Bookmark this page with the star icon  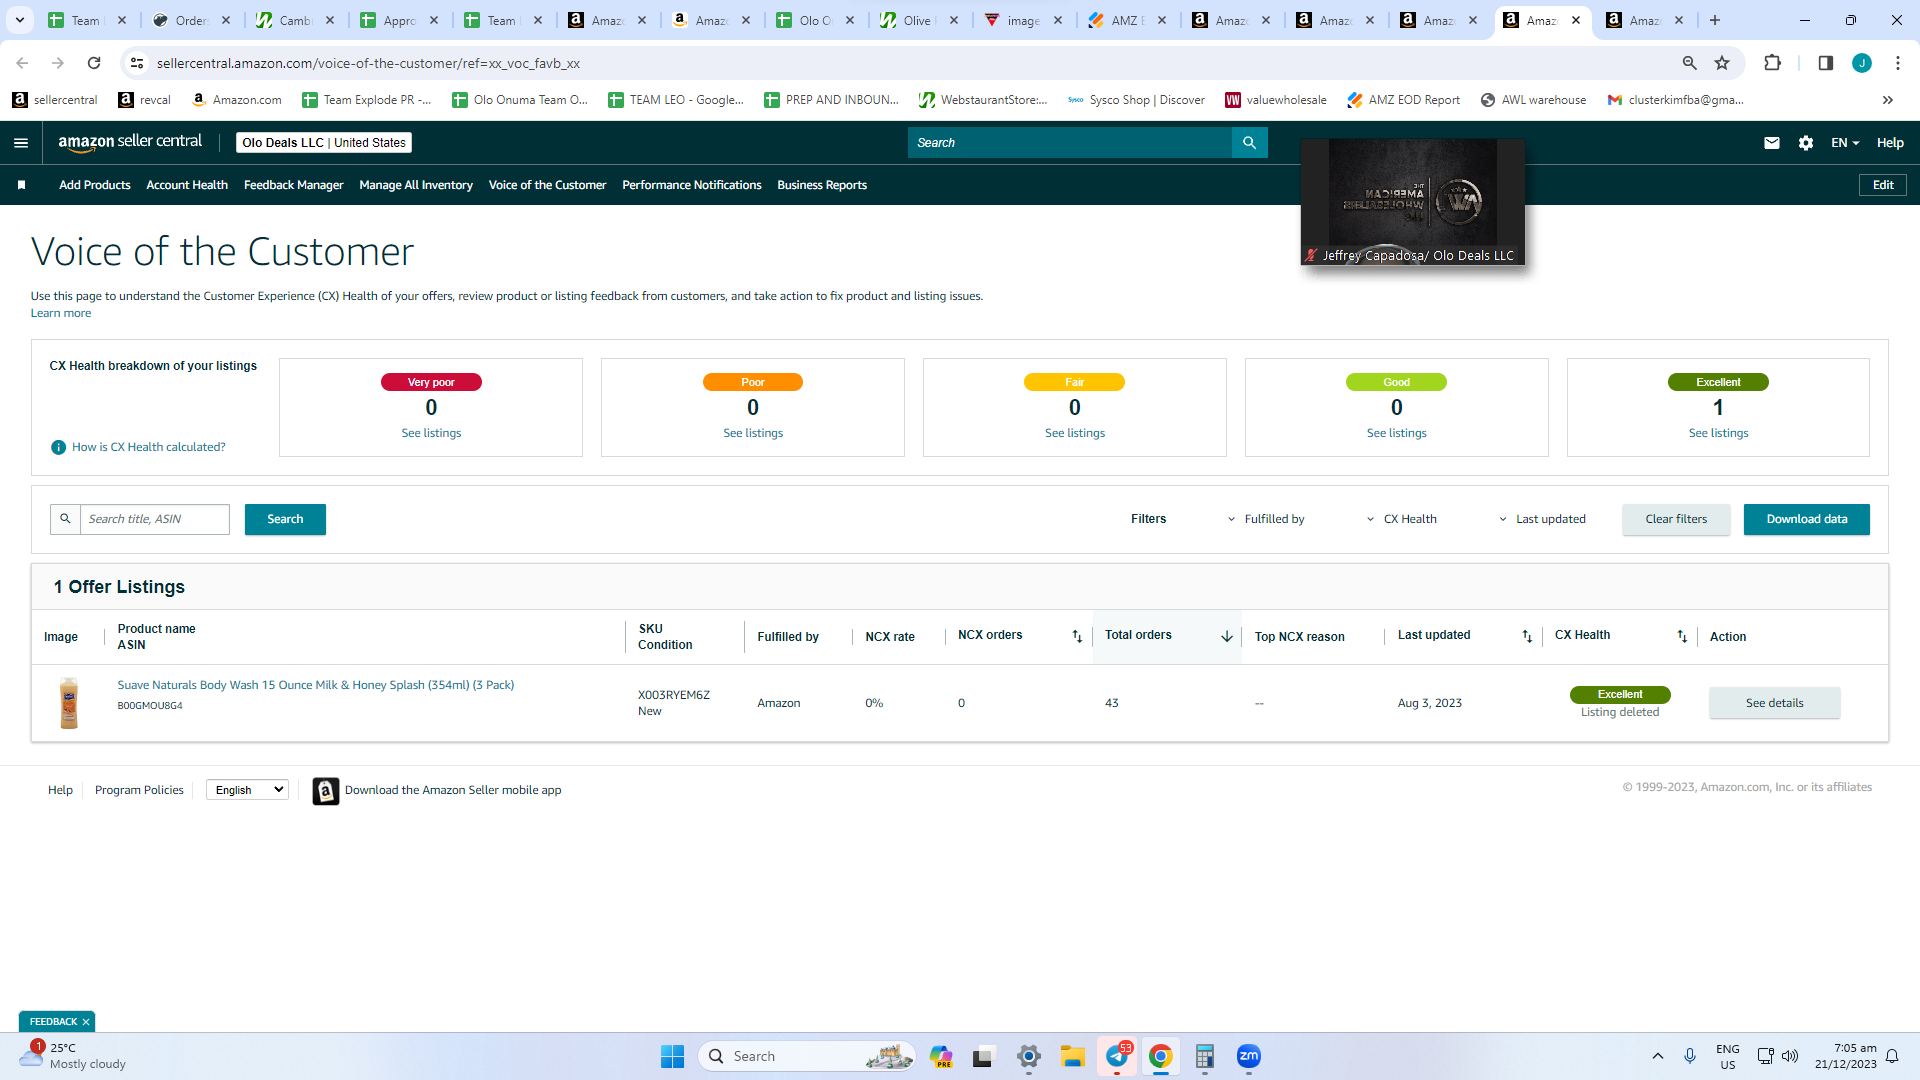click(x=1722, y=63)
